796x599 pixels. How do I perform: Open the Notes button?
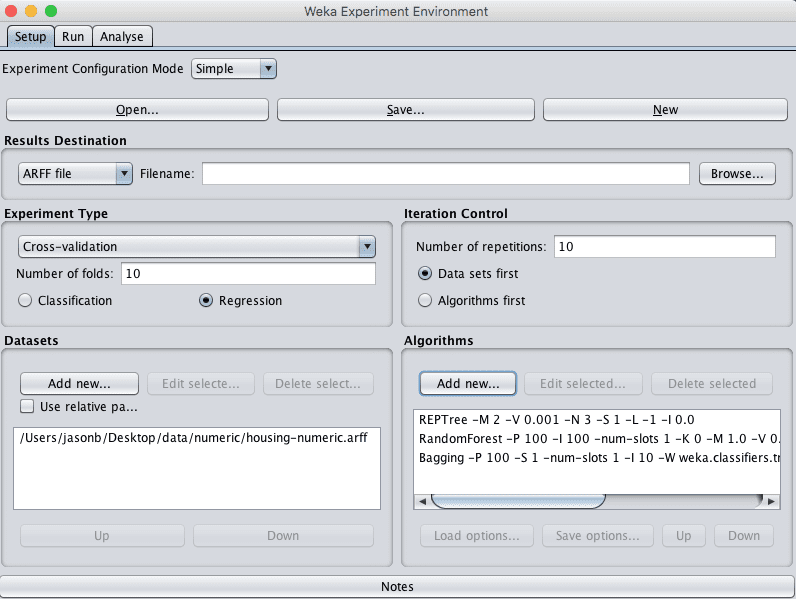[x=397, y=586]
